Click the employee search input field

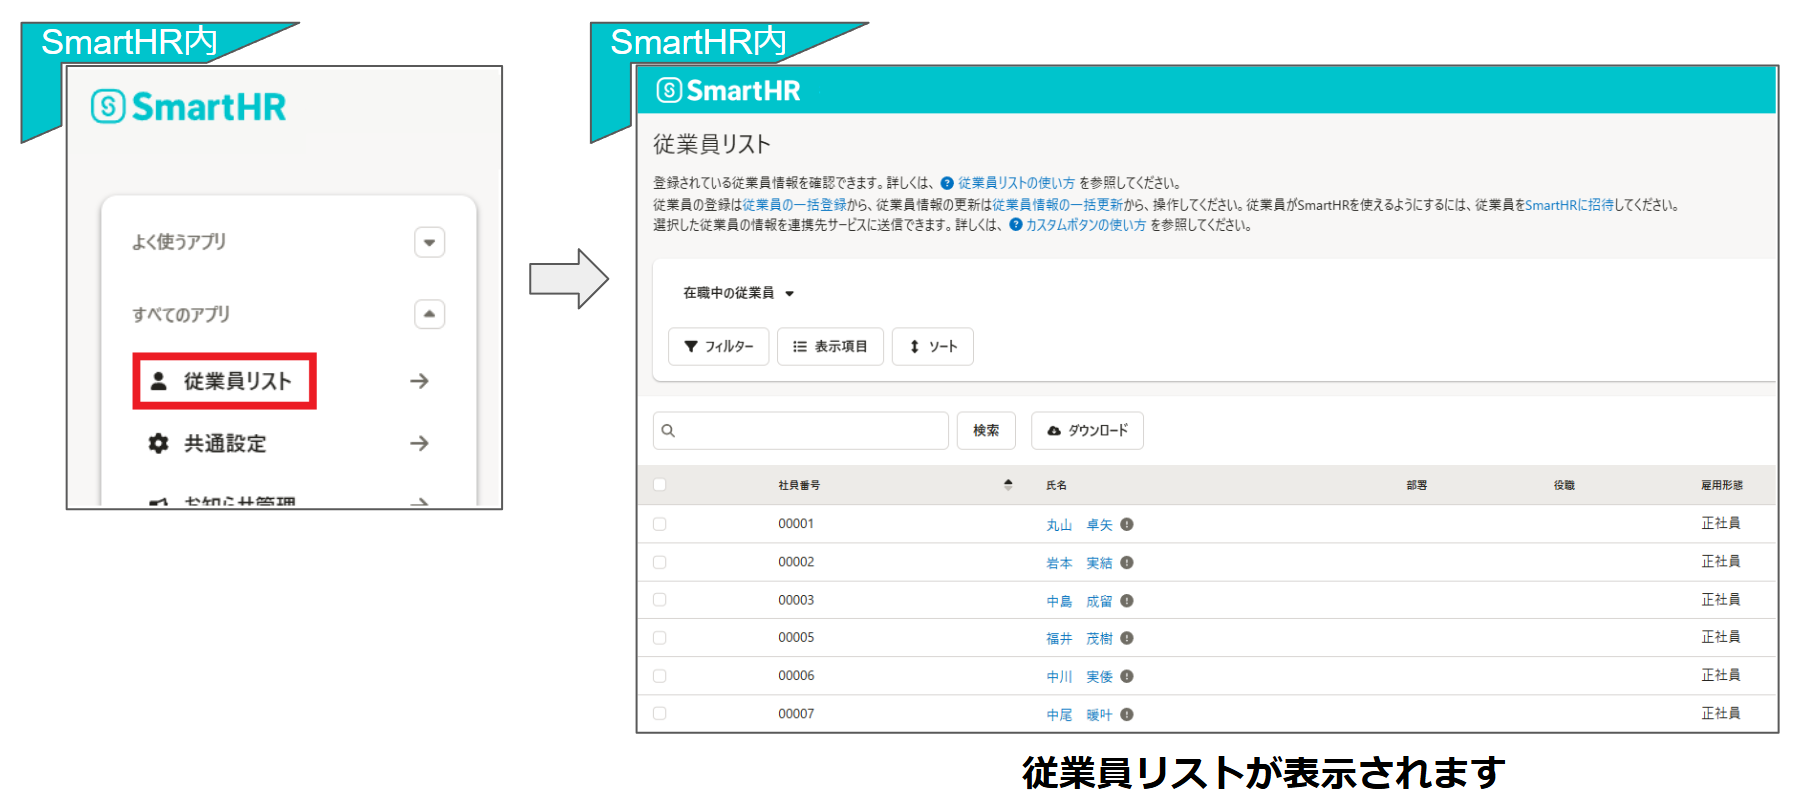[x=800, y=430]
